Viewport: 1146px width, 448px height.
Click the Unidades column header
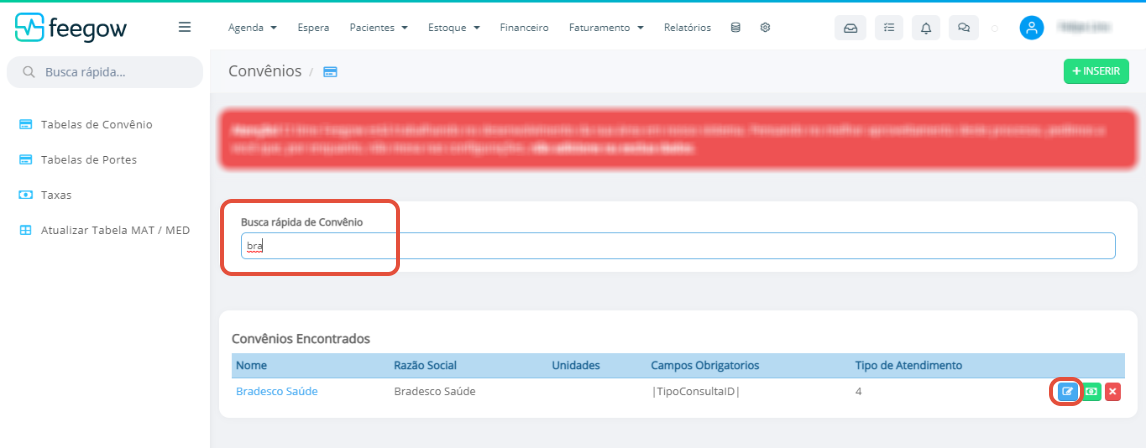(575, 365)
